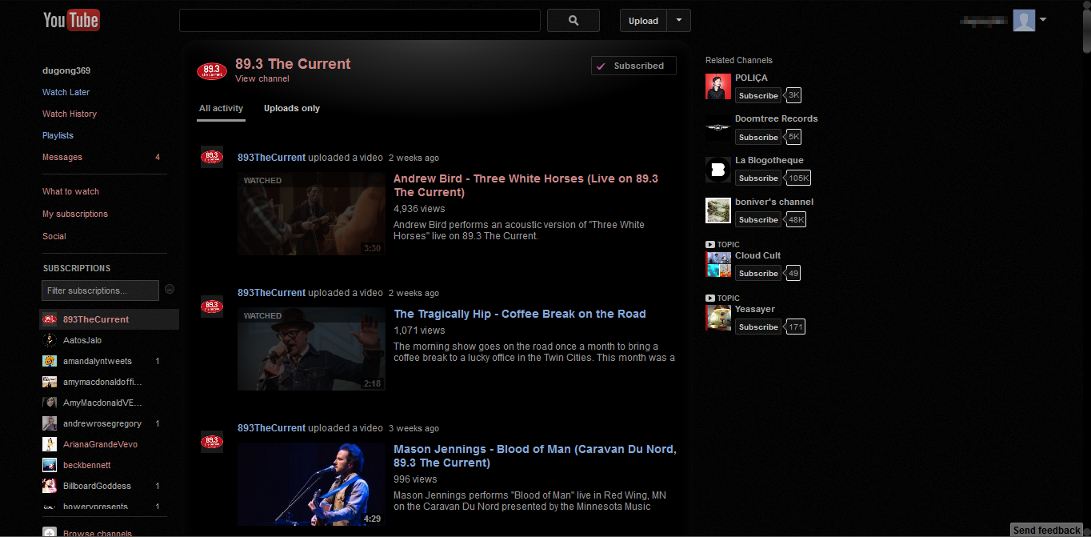Open View channel link
Image resolution: width=1091 pixels, height=537 pixels.
(262, 79)
